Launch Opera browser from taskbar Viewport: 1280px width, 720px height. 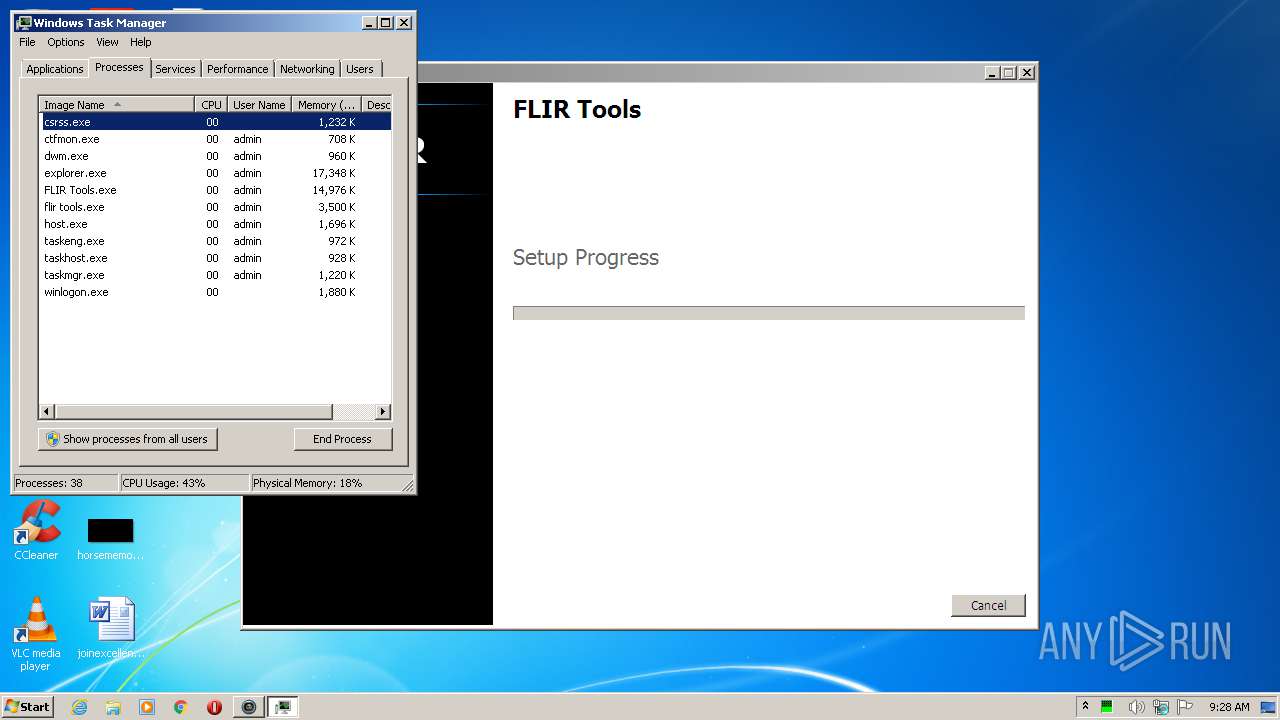pos(214,707)
